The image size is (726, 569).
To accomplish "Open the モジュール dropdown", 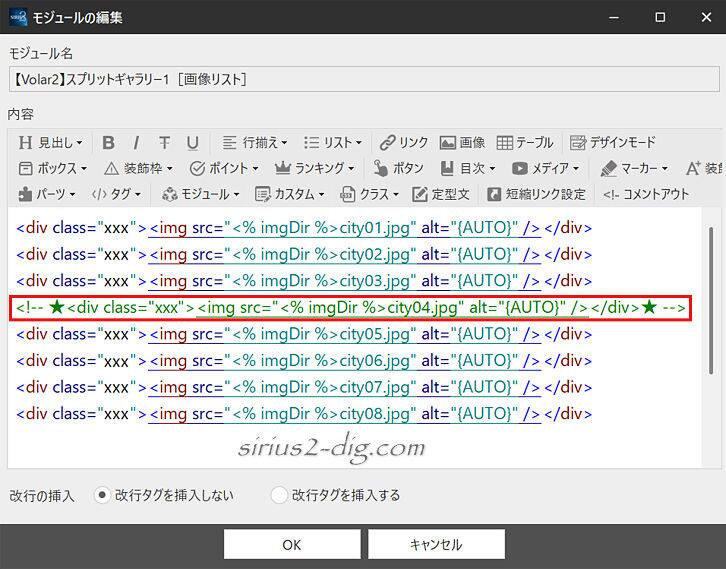I will pos(200,194).
